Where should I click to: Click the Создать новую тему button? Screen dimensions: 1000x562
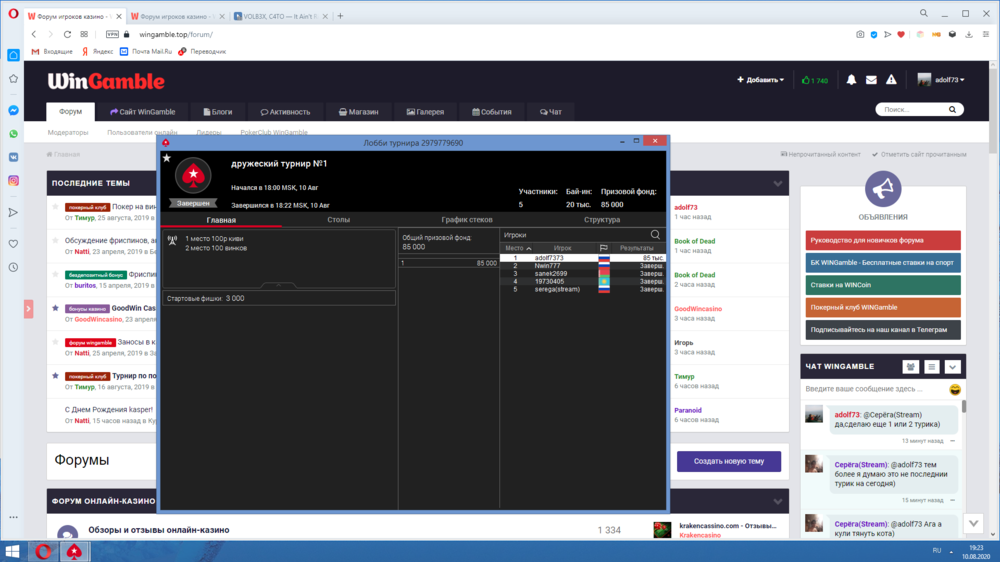point(728,461)
